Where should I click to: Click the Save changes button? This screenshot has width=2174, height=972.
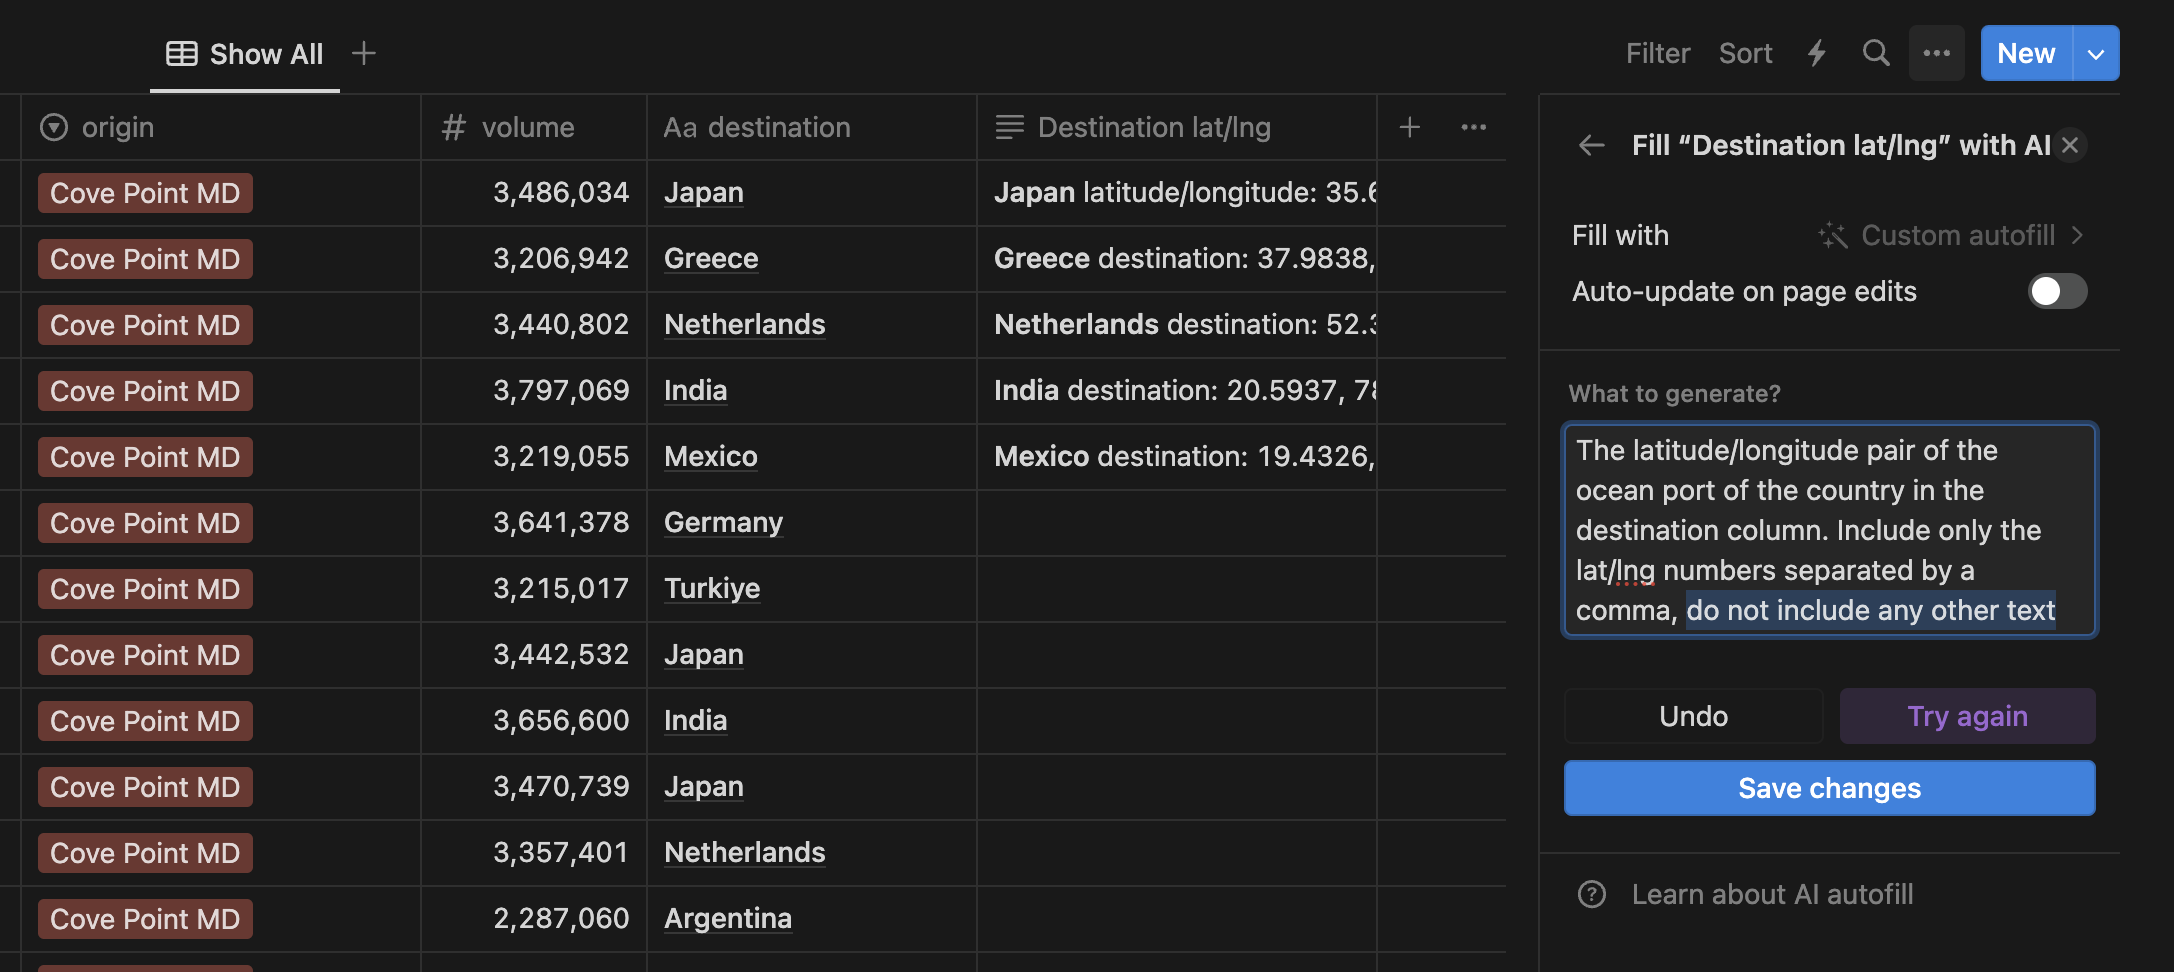[x=1829, y=788]
